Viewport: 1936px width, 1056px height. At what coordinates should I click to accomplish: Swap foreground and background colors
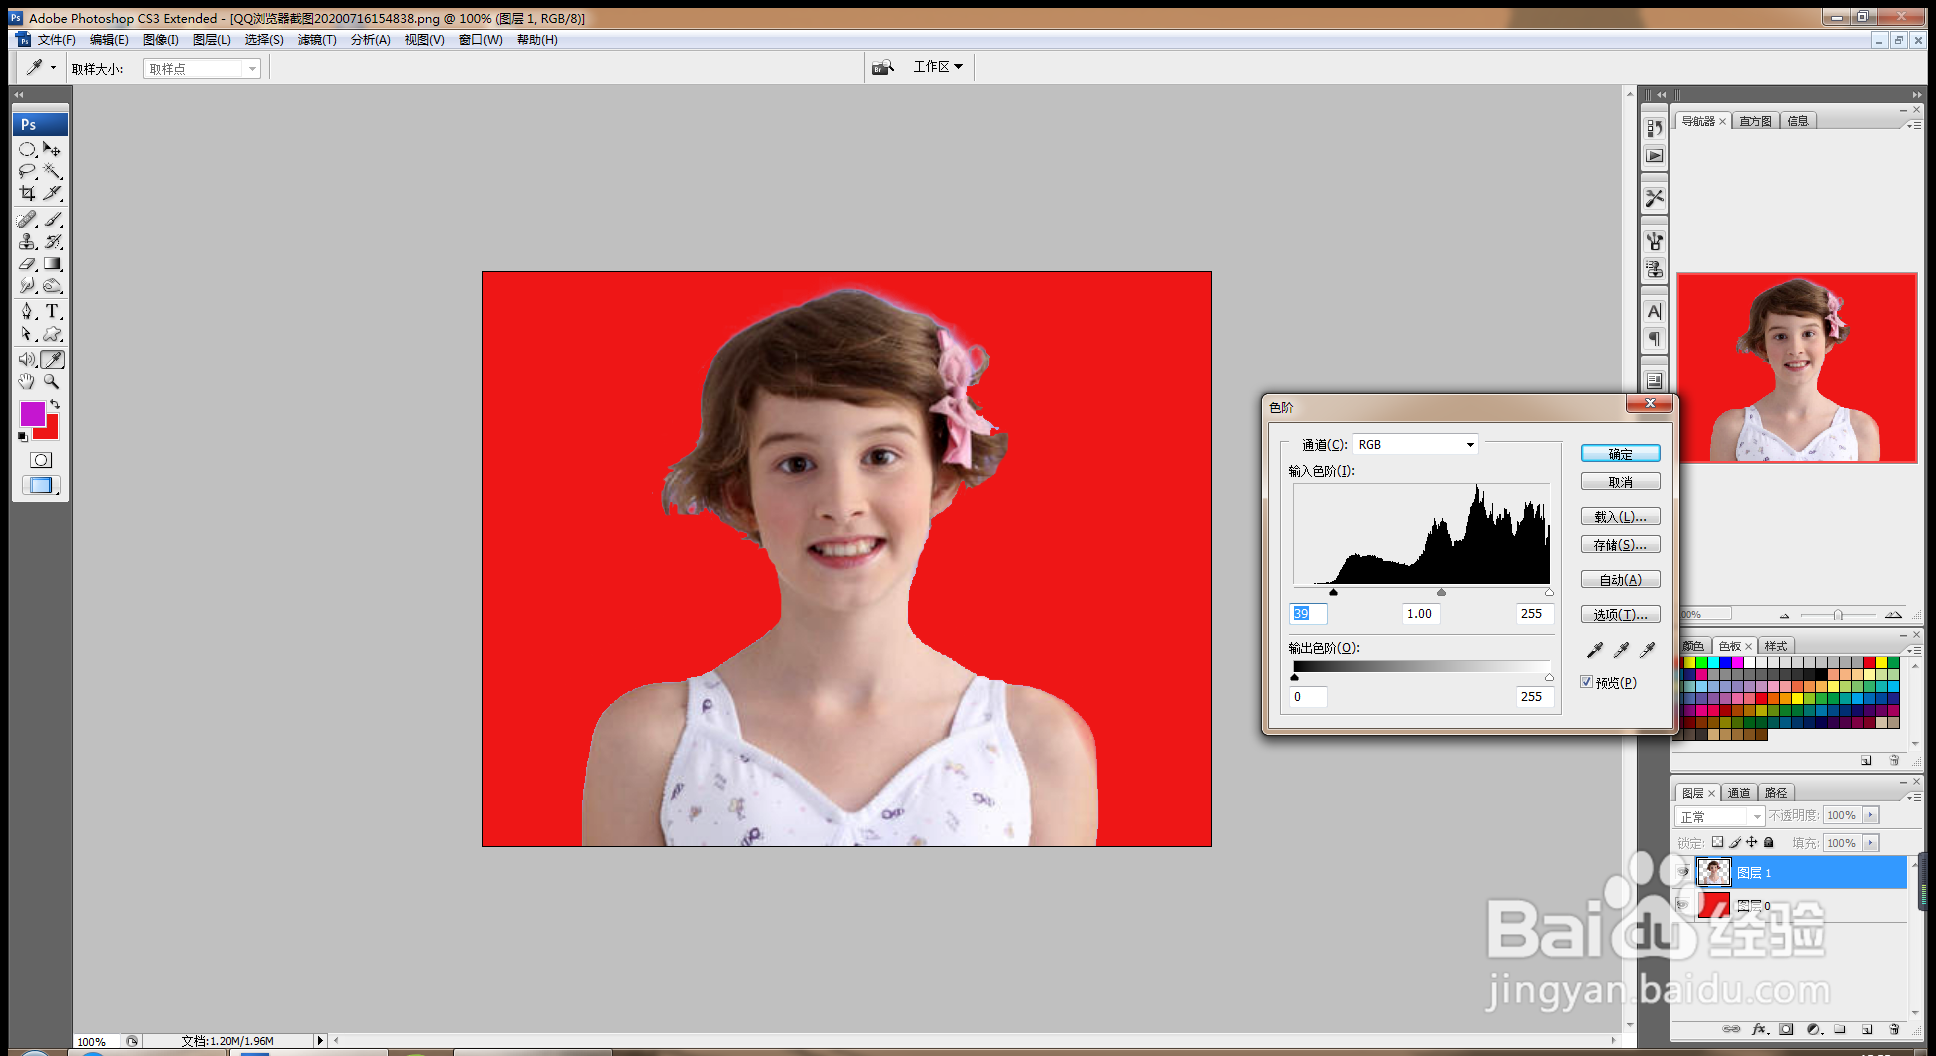coord(56,404)
